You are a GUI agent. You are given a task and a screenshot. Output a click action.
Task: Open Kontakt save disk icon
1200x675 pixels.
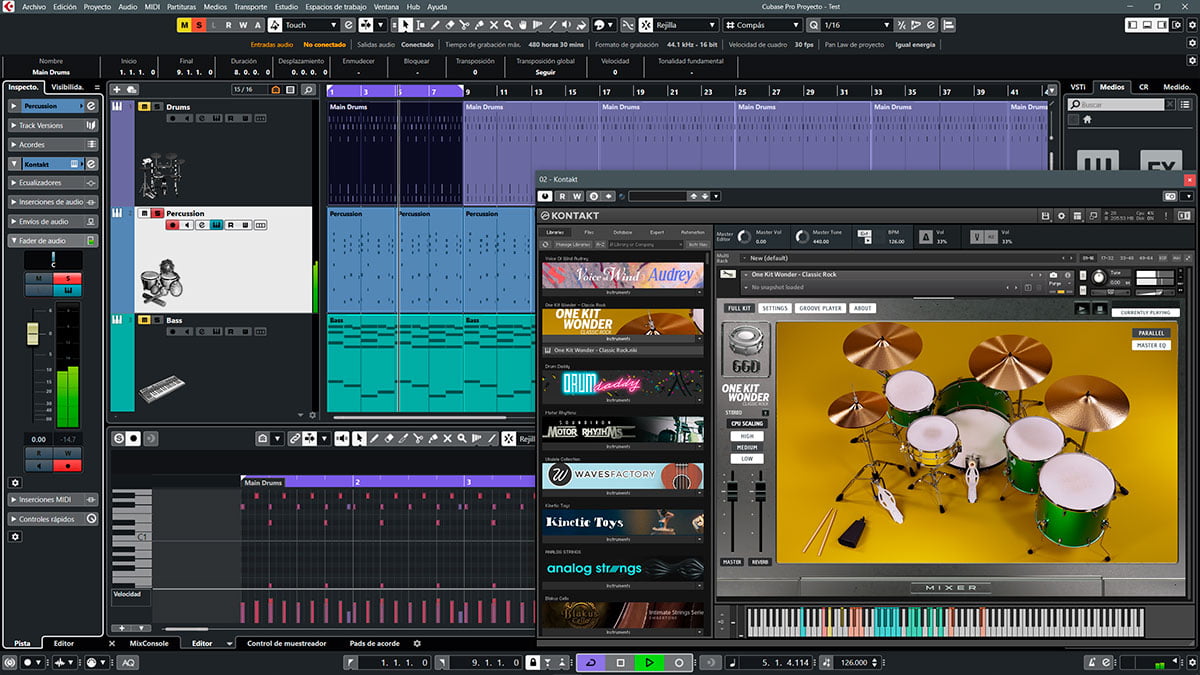pos(1044,215)
